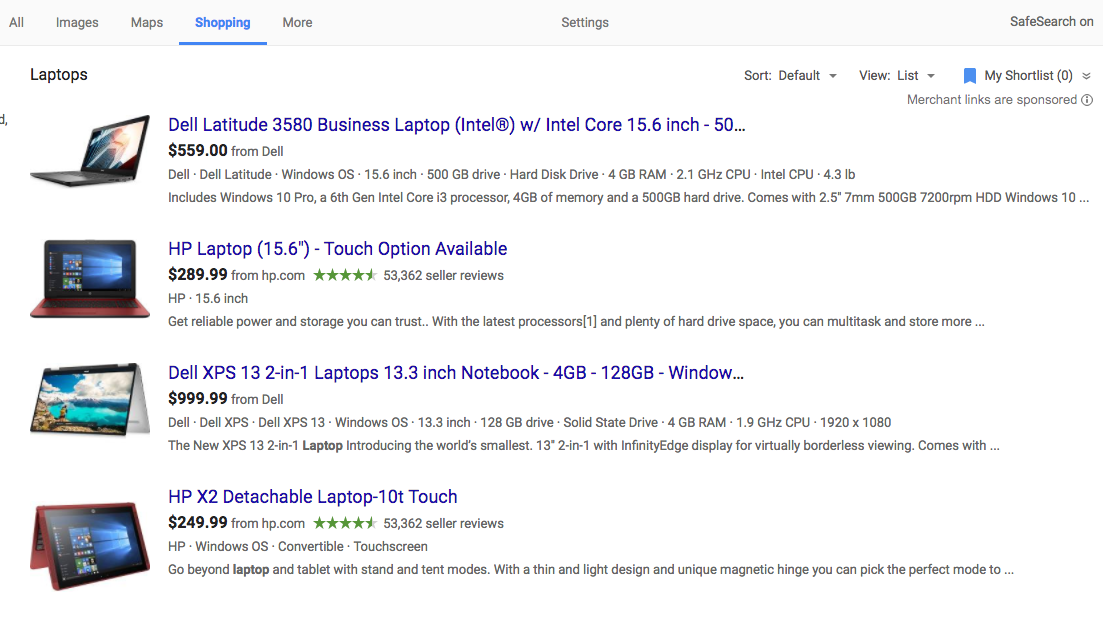The width and height of the screenshot is (1103, 622).
Task: Click seller reviews text under $289.99
Action: 443,276
